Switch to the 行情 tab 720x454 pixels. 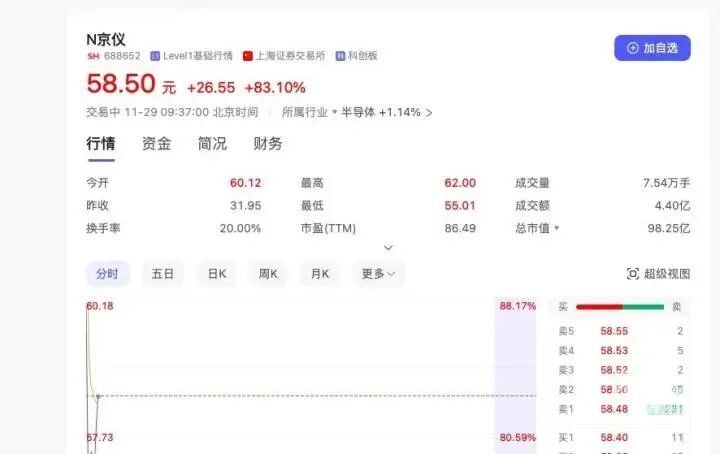pos(101,144)
